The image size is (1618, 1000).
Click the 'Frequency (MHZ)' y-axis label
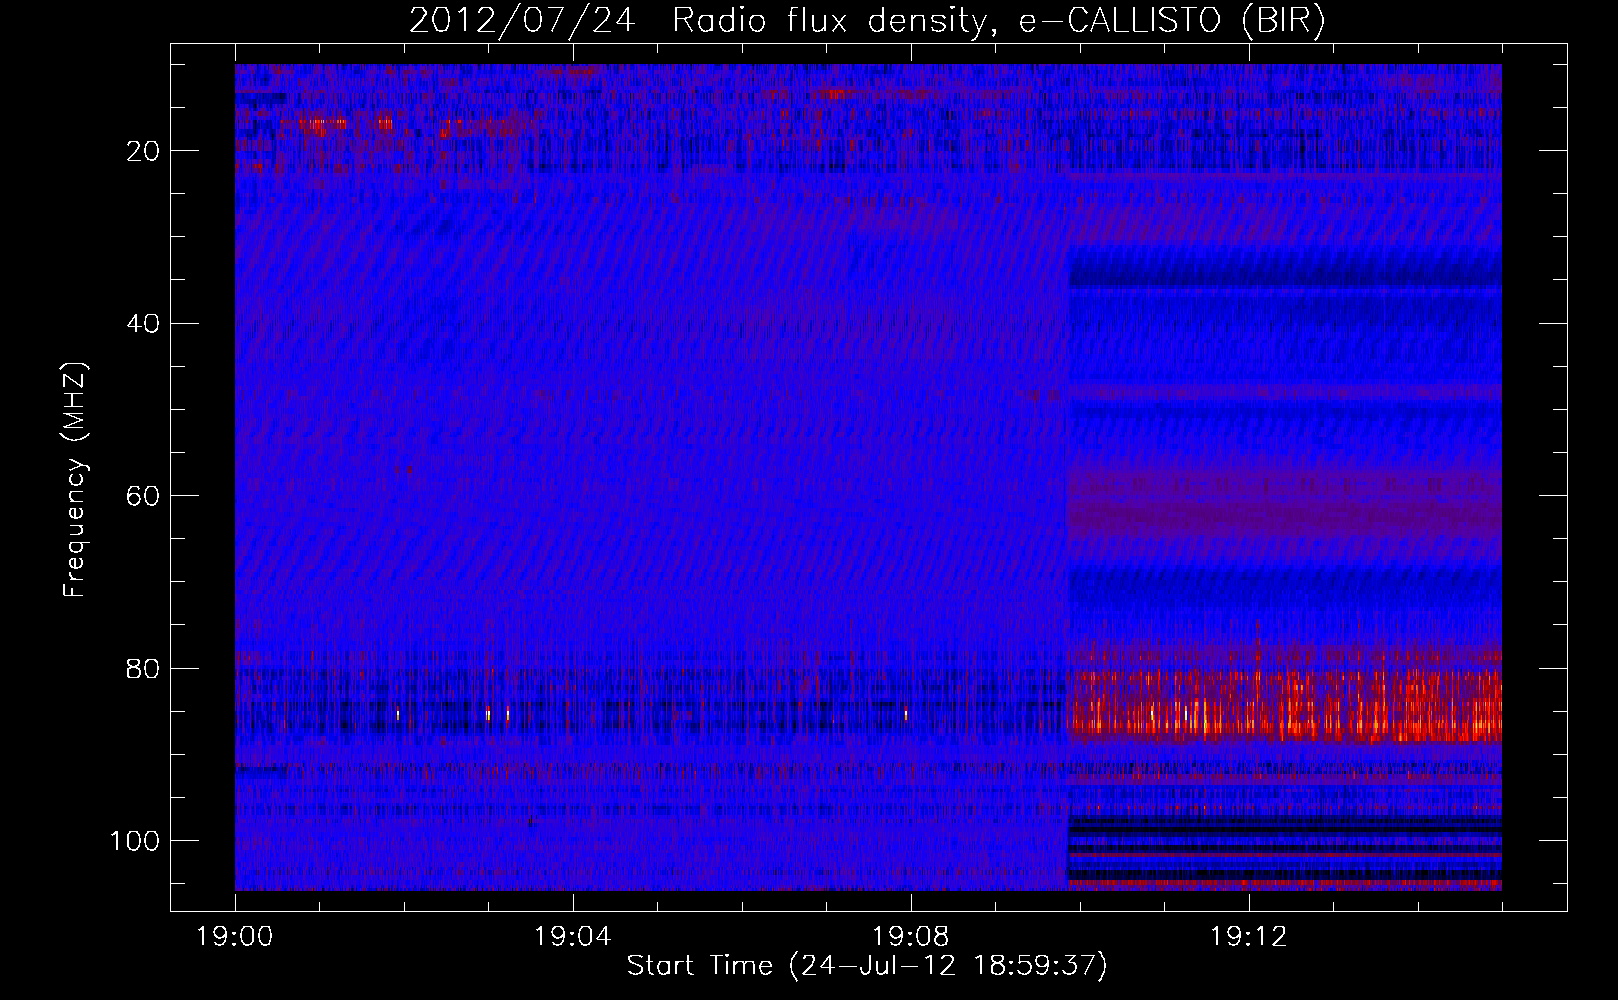(x=75, y=480)
